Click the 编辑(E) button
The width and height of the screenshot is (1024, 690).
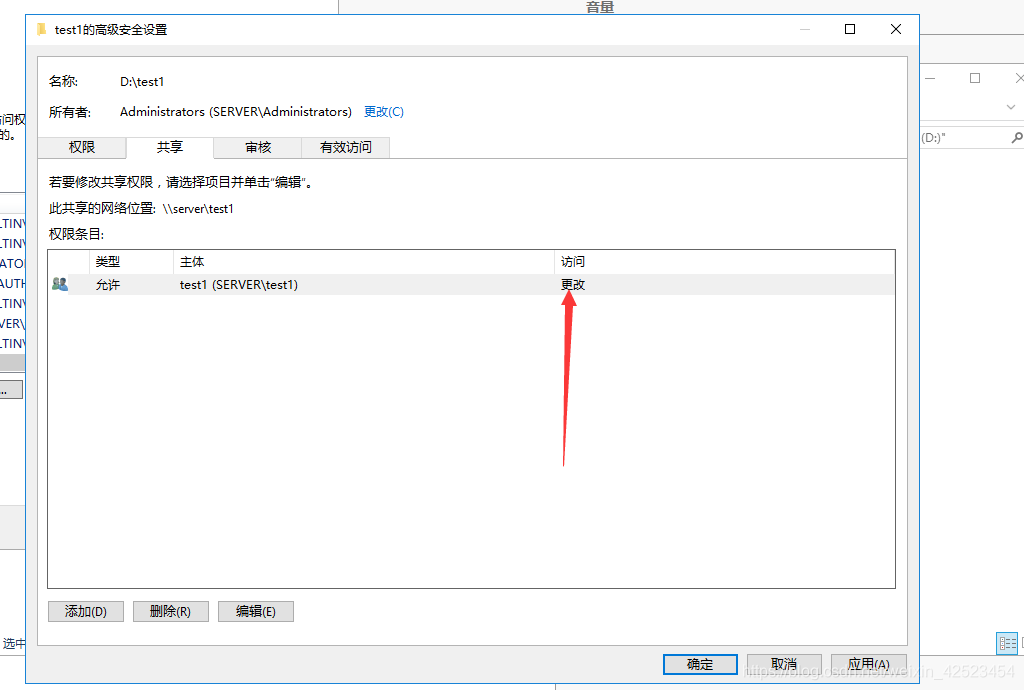click(x=255, y=611)
